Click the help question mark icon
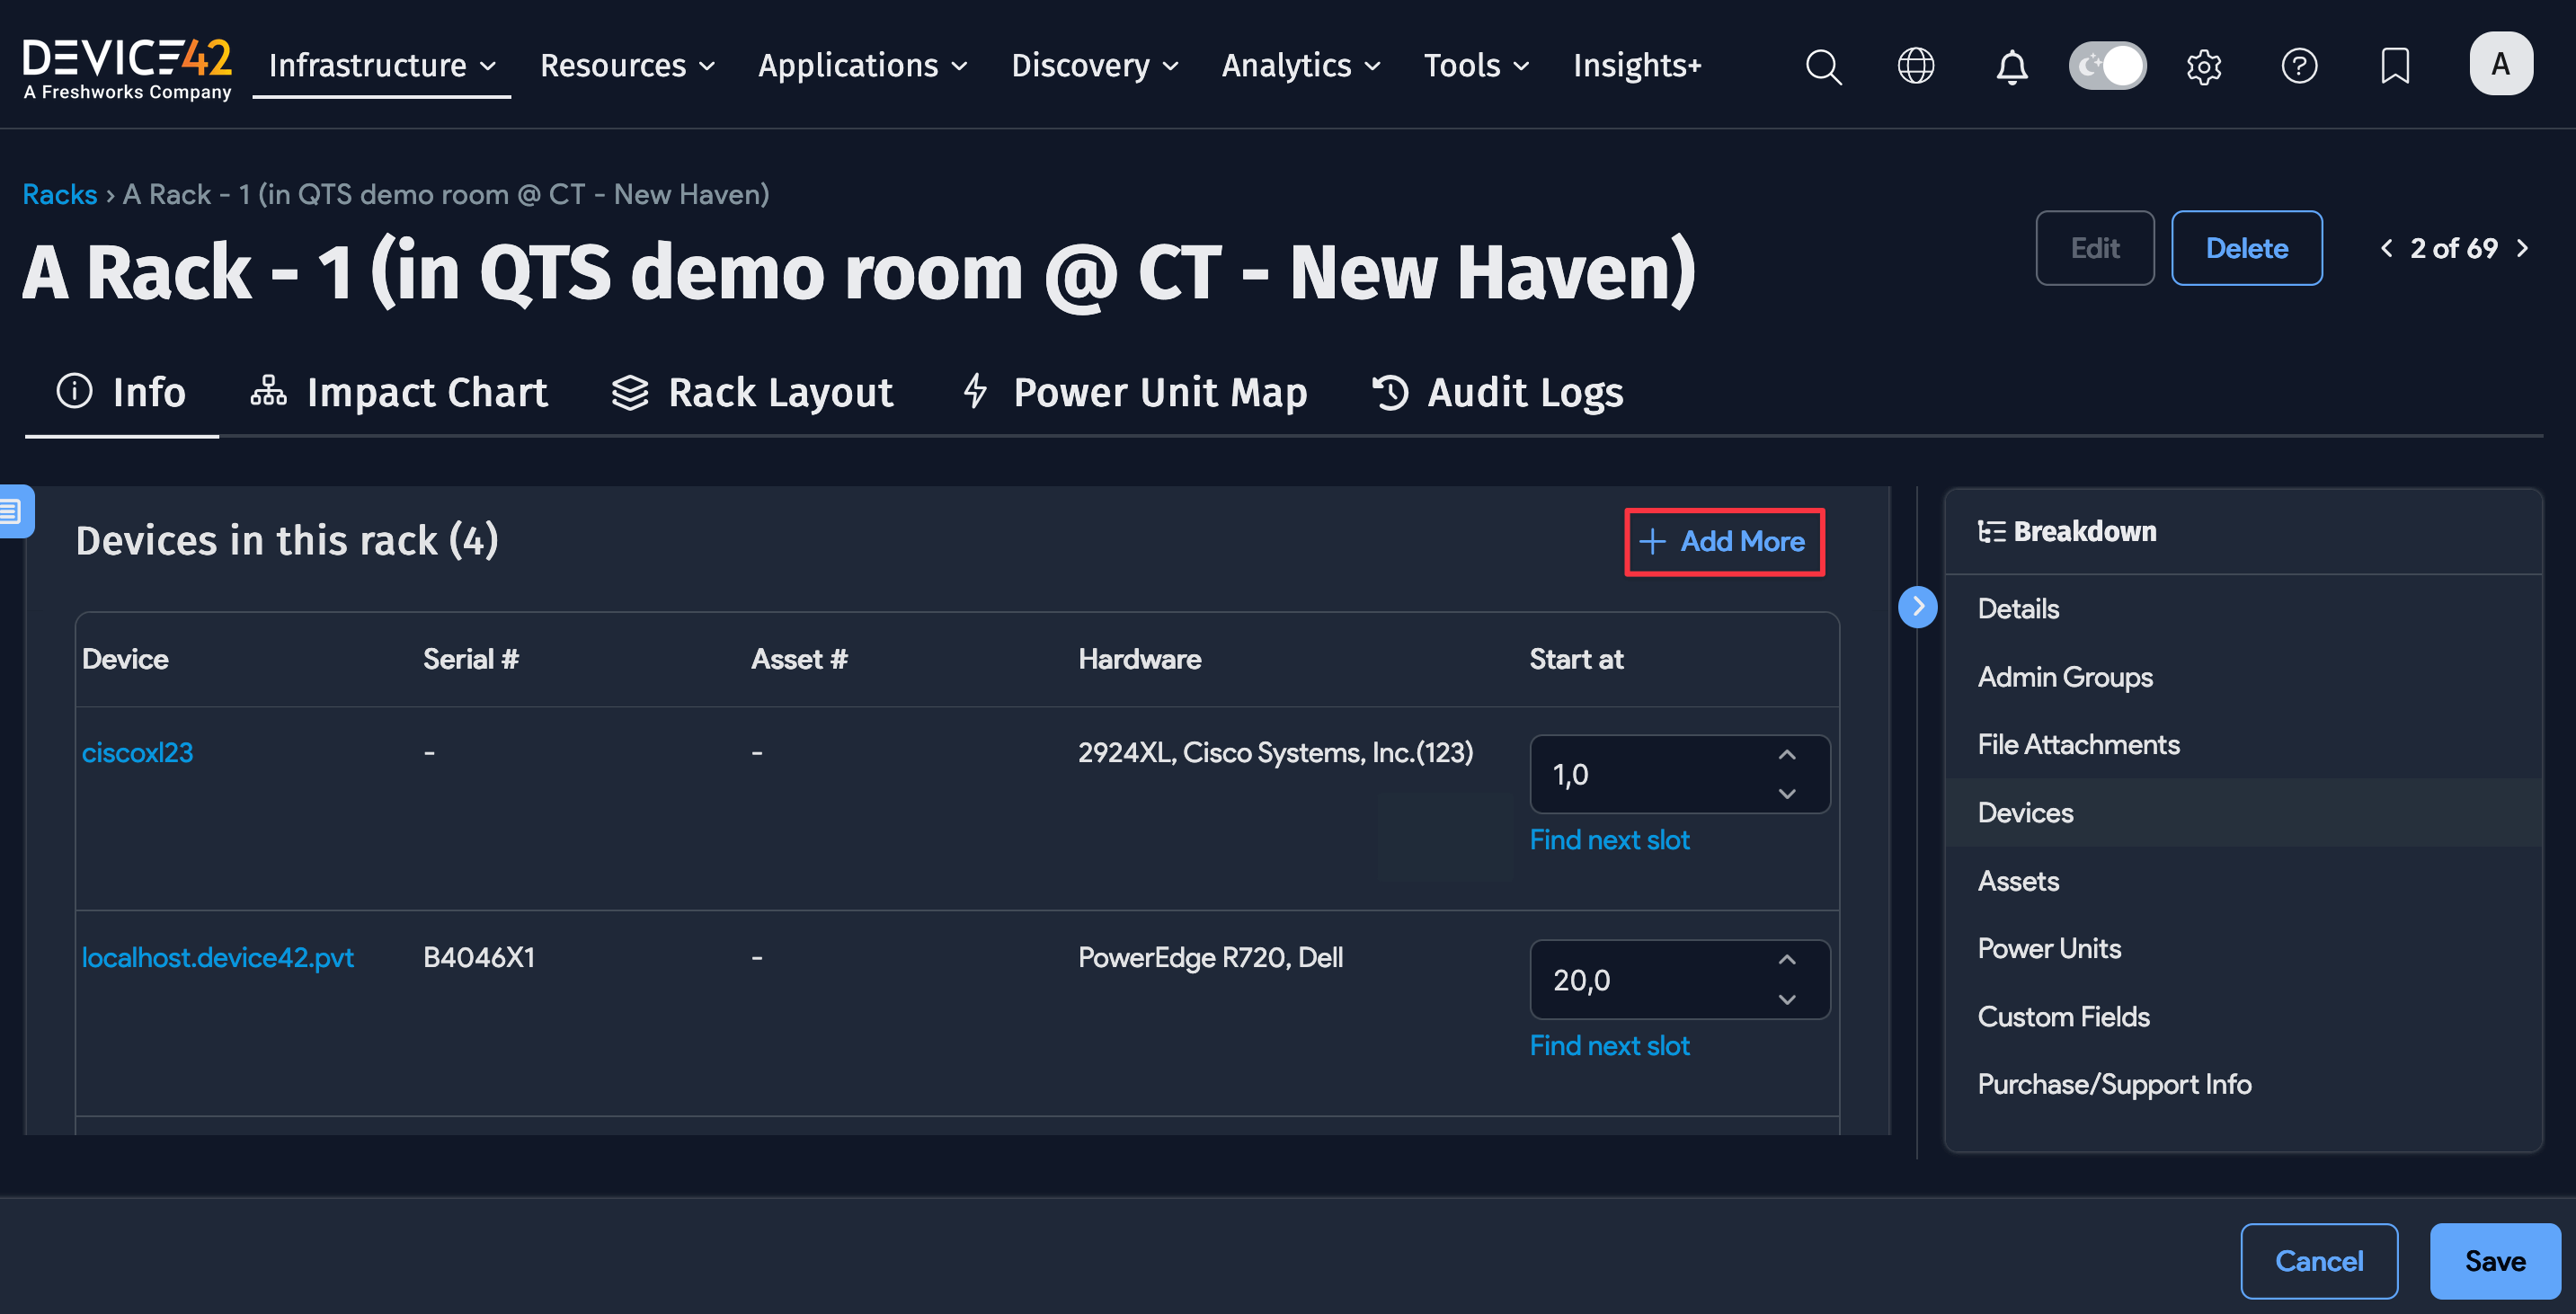The height and width of the screenshot is (1314, 2576). 2298,66
